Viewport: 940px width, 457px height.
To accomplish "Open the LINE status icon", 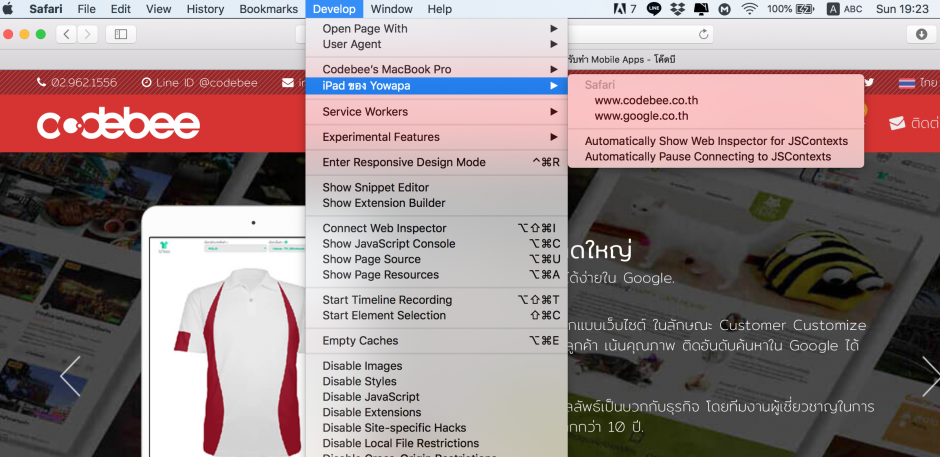I will click(x=653, y=8).
